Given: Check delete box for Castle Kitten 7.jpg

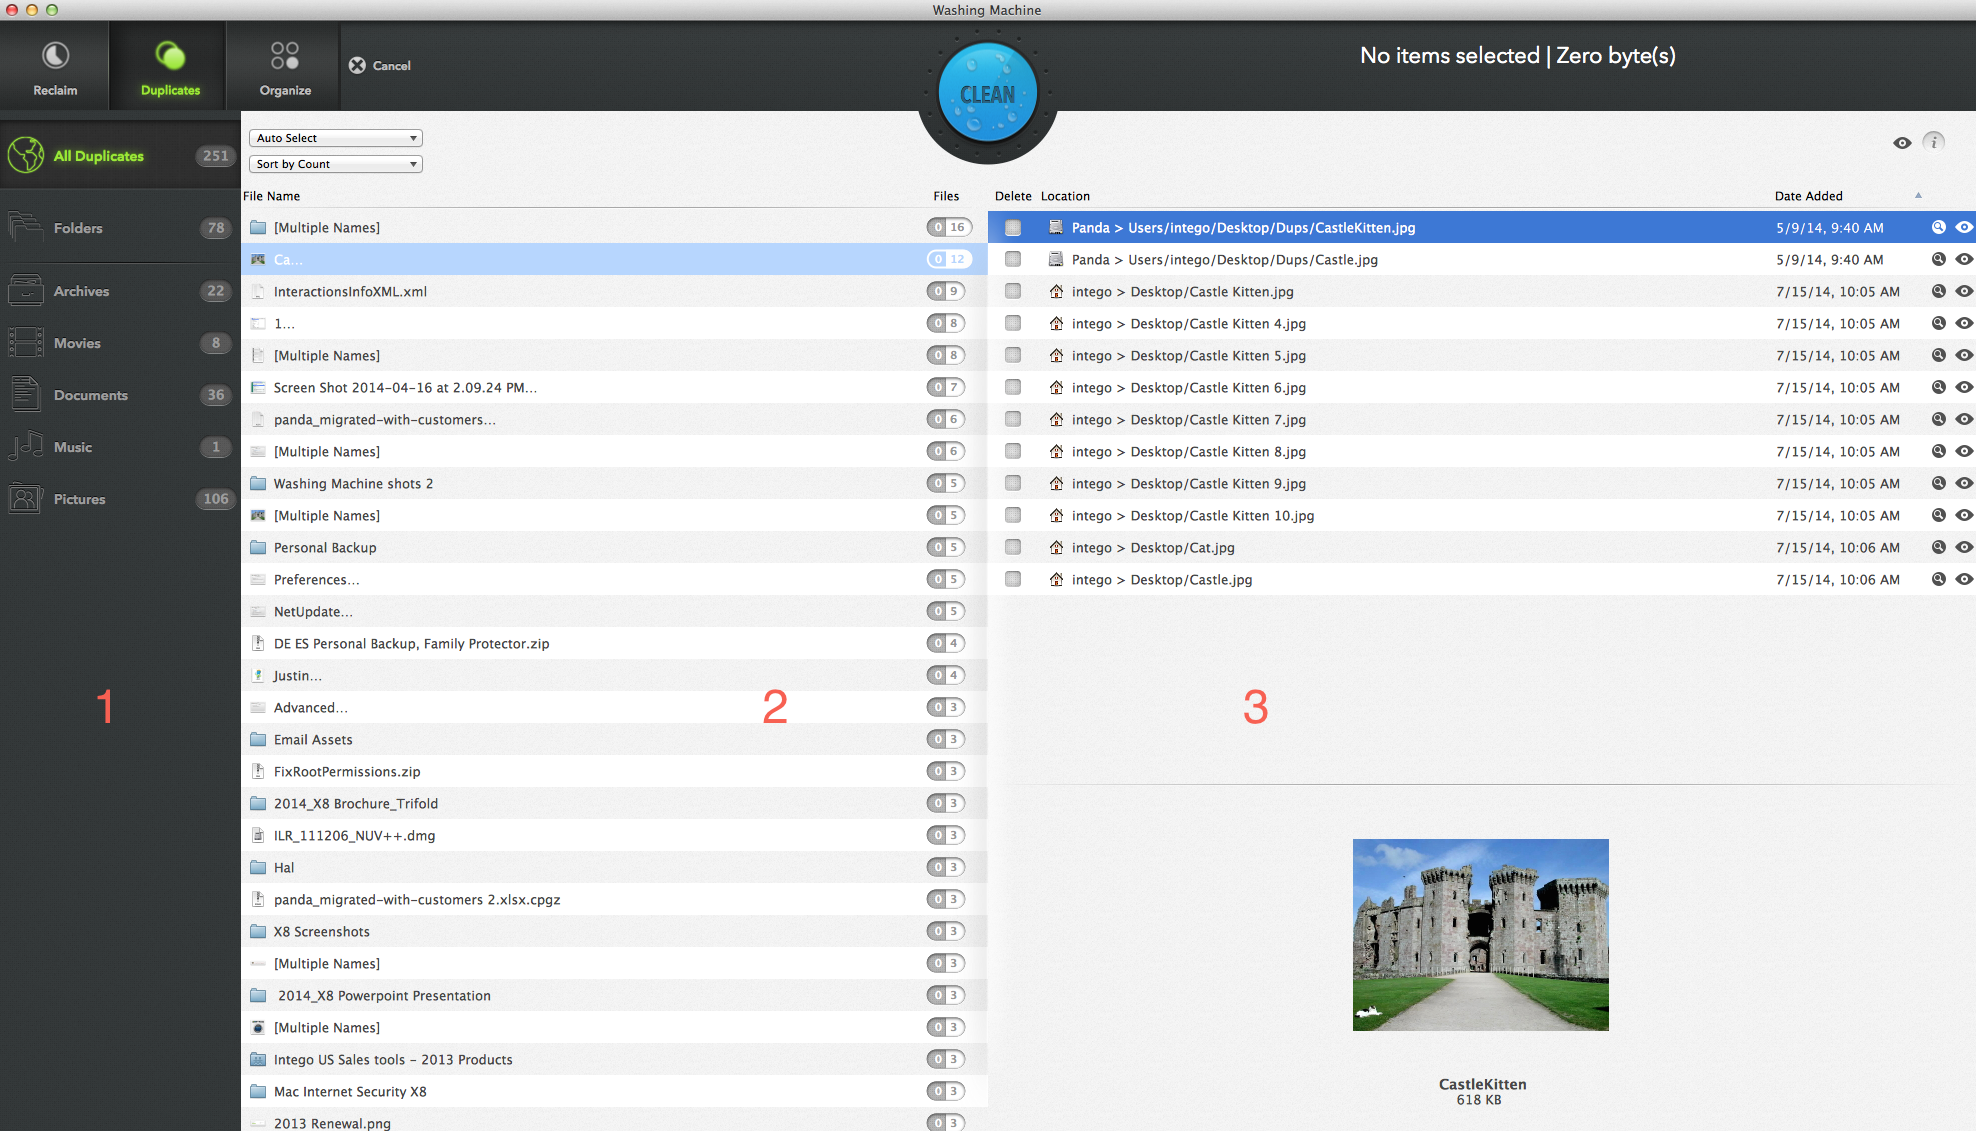Looking at the screenshot, I should pyautogui.click(x=1013, y=420).
